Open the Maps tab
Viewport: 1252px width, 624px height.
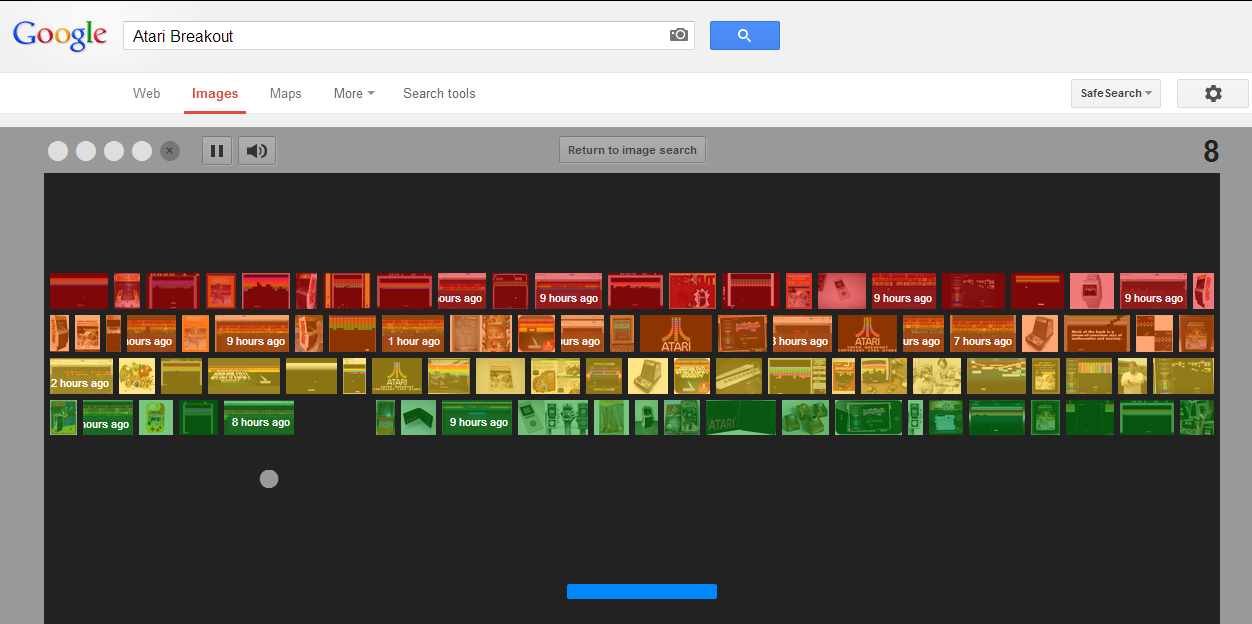(285, 93)
